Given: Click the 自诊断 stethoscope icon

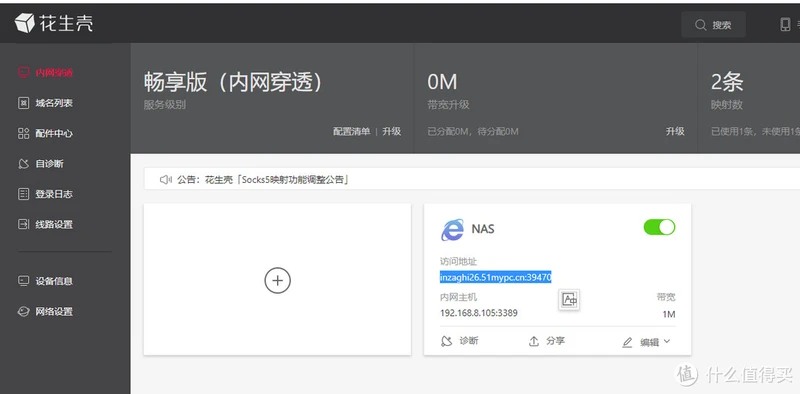Looking at the screenshot, I should pos(23,164).
